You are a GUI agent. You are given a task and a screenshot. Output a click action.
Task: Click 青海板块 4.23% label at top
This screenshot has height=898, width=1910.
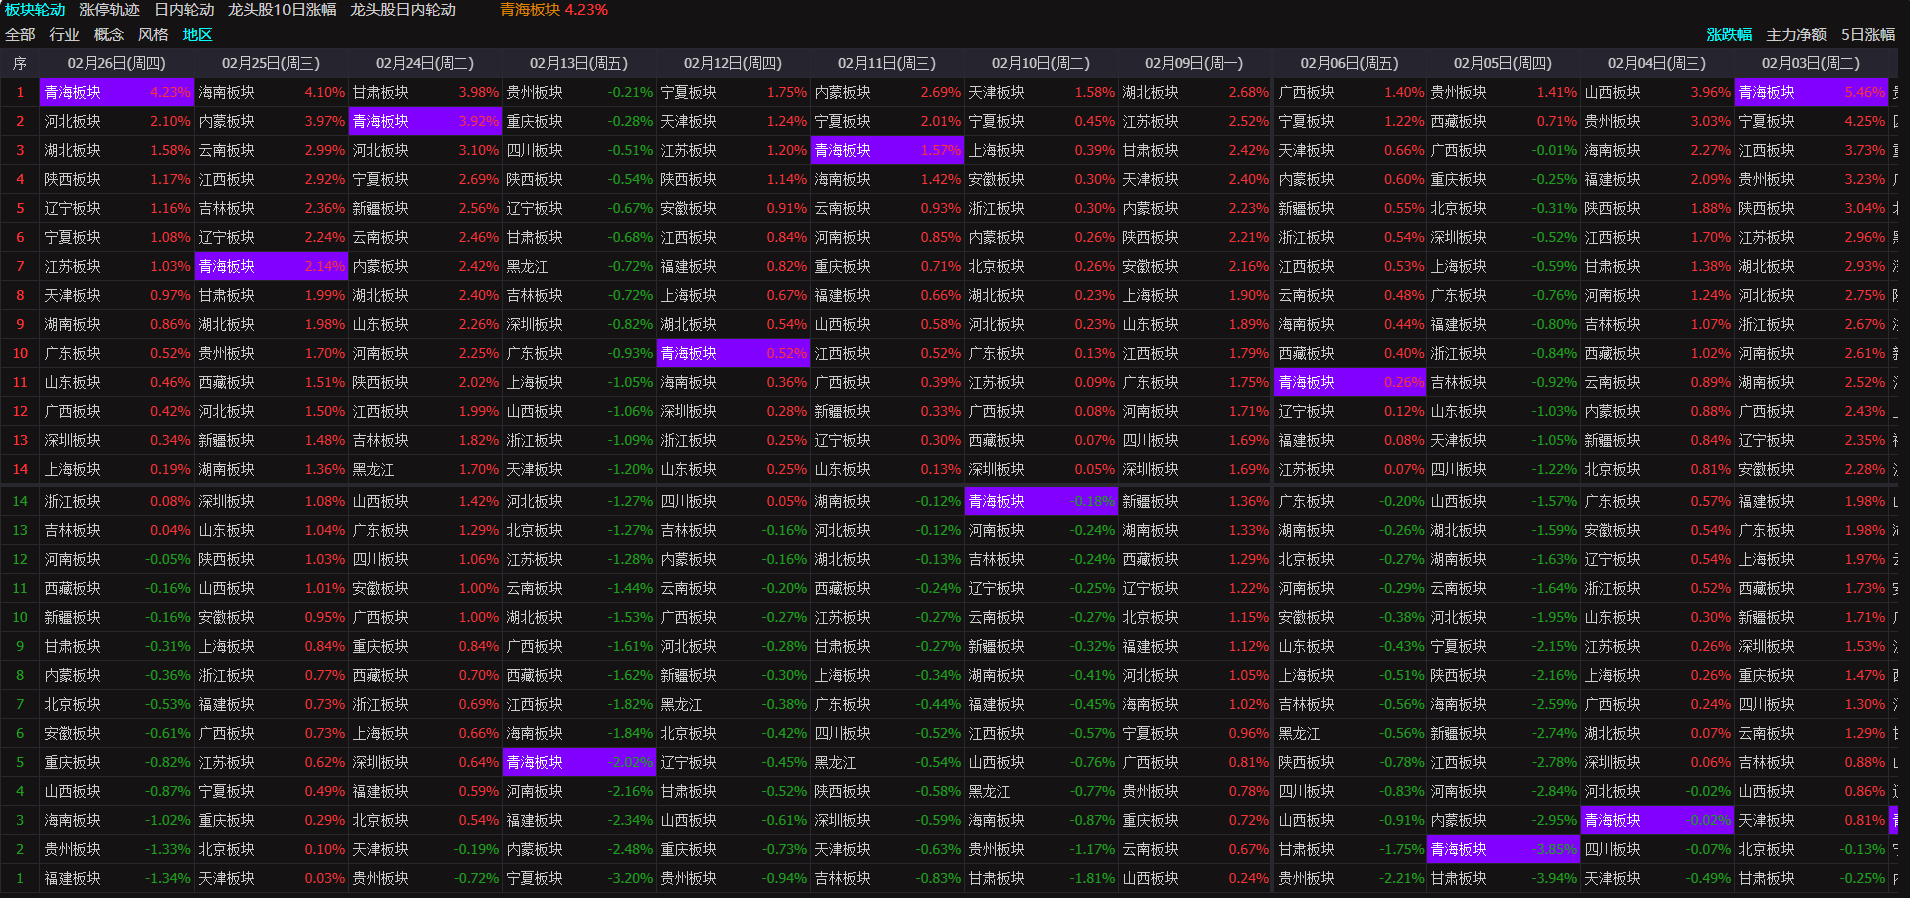point(553,10)
